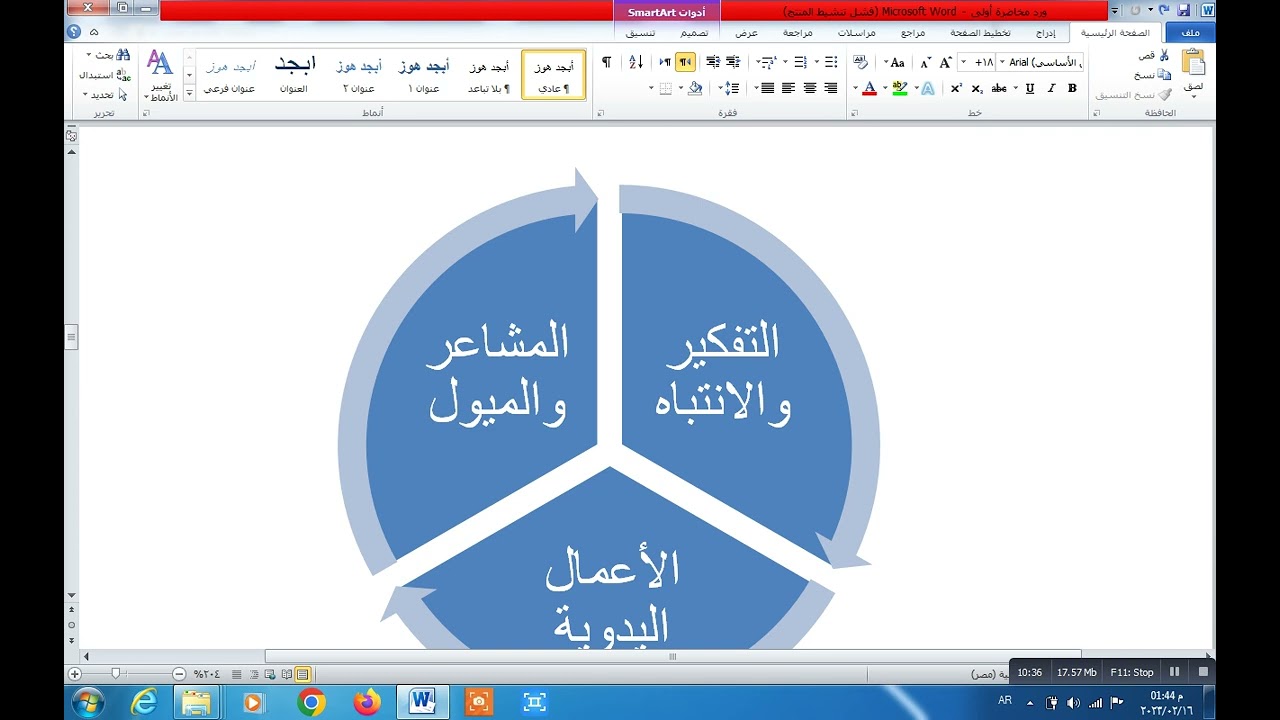Click the numbered list icon
The height and width of the screenshot is (720, 1280).
[800, 62]
